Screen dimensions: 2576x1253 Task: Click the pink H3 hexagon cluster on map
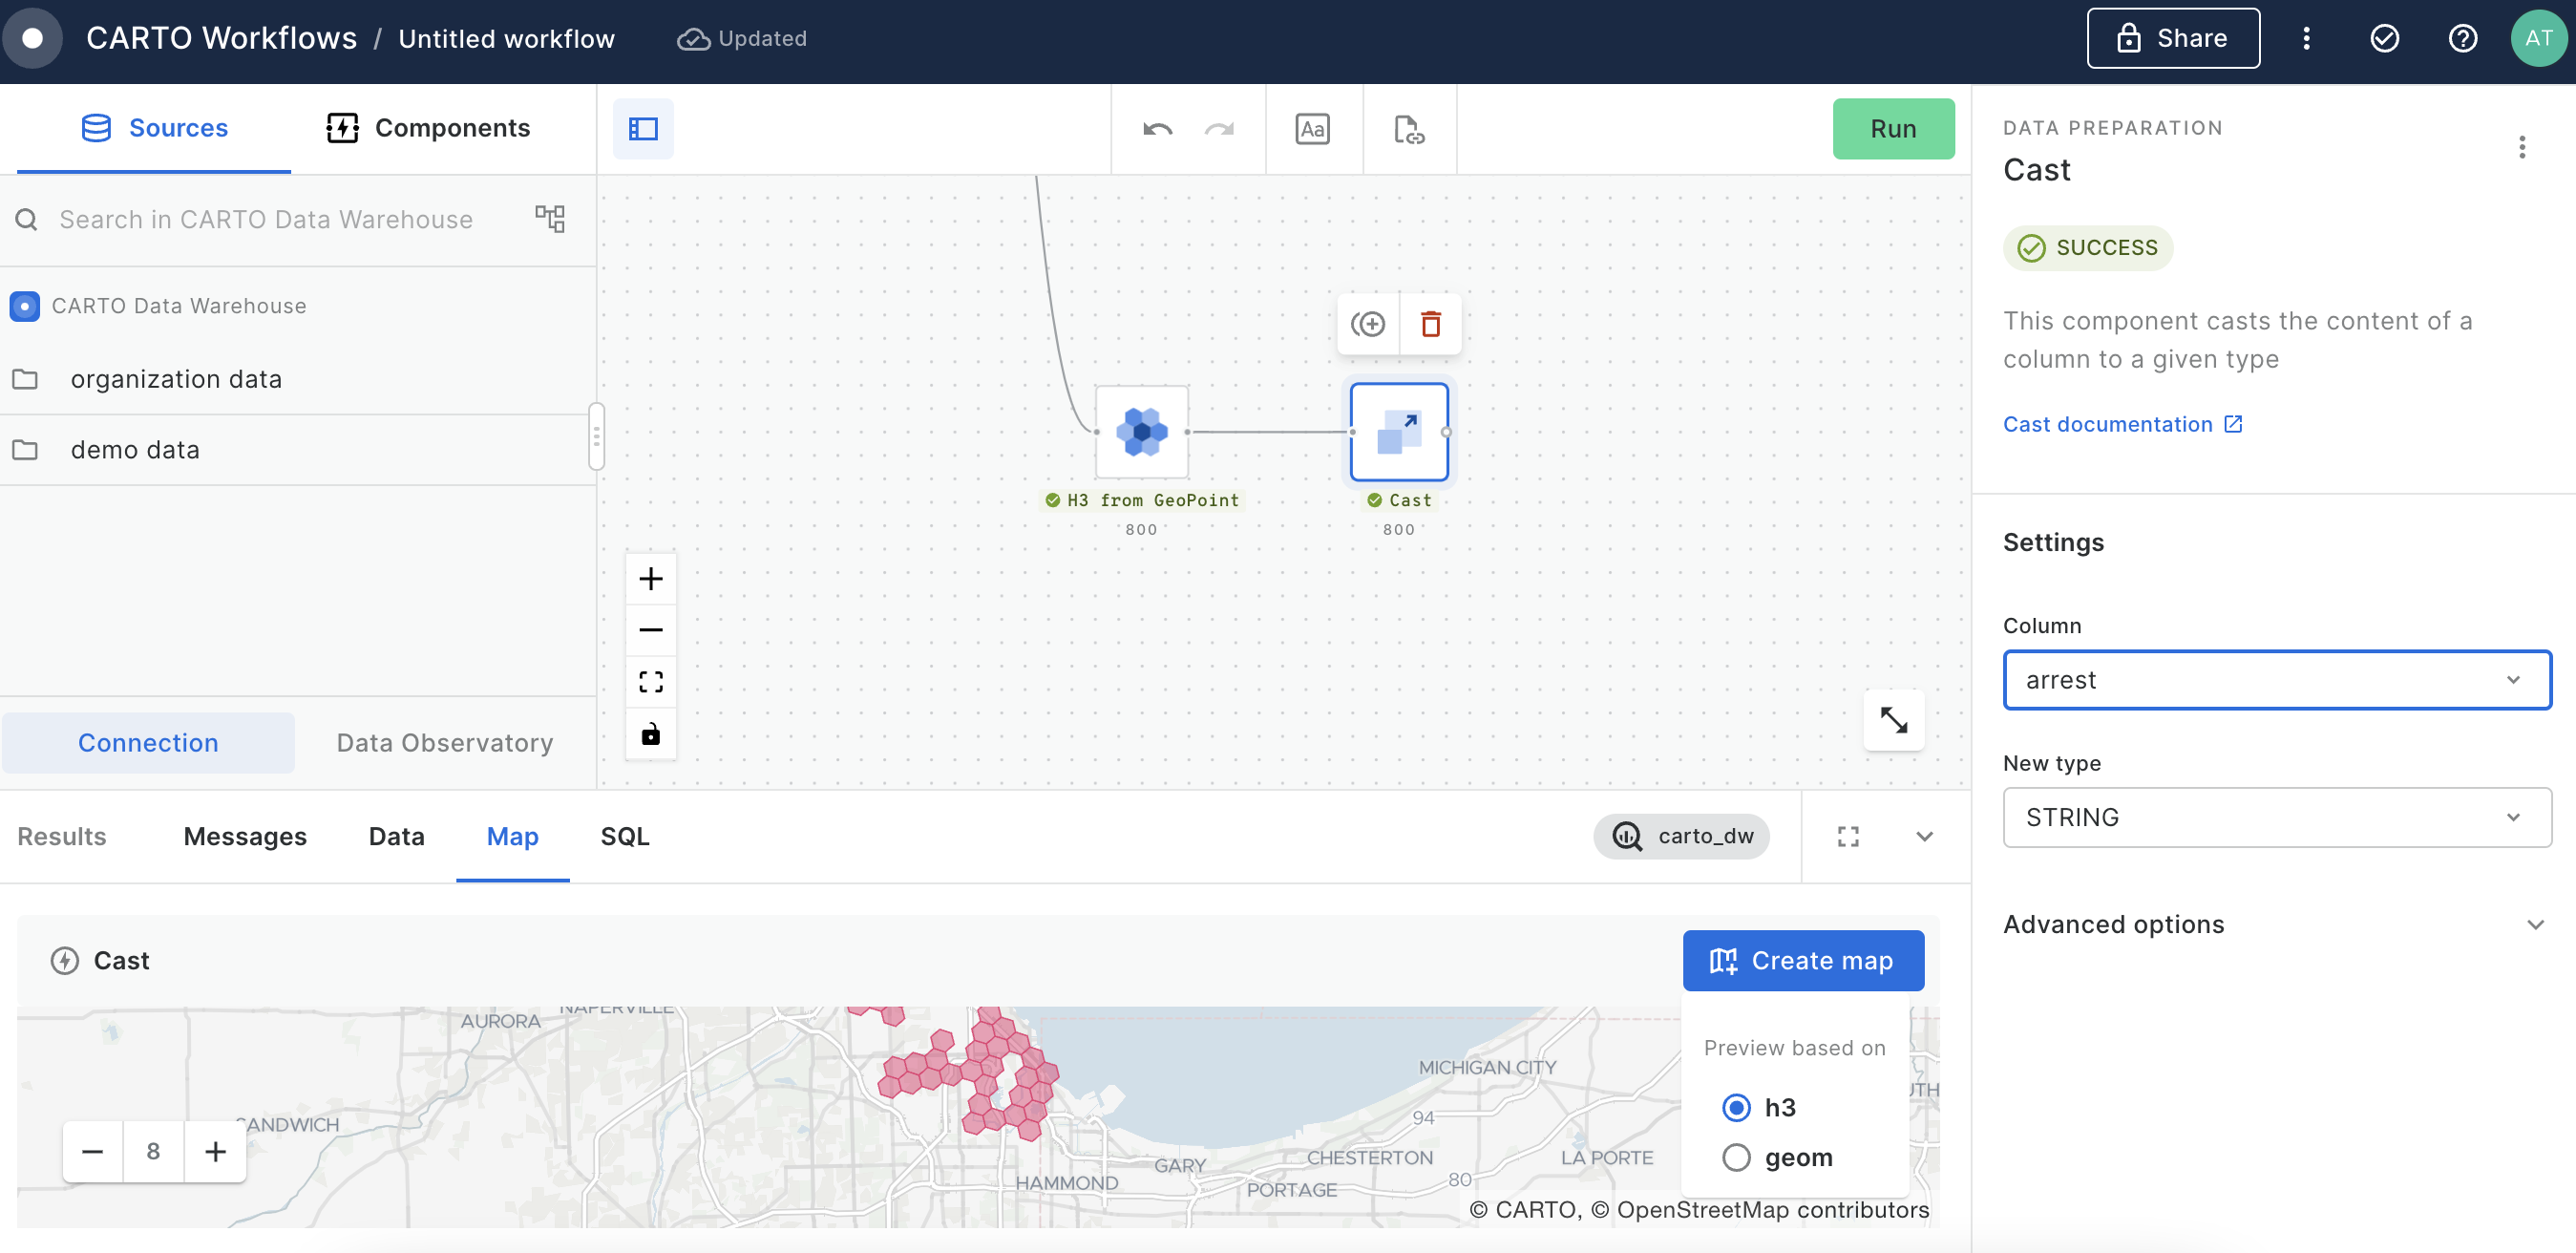tap(968, 1075)
